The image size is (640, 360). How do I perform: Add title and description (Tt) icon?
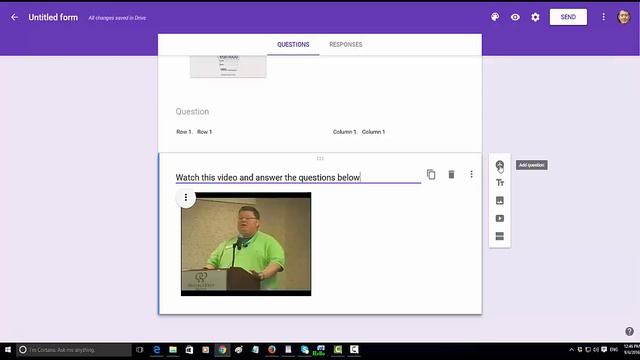[x=500, y=183]
